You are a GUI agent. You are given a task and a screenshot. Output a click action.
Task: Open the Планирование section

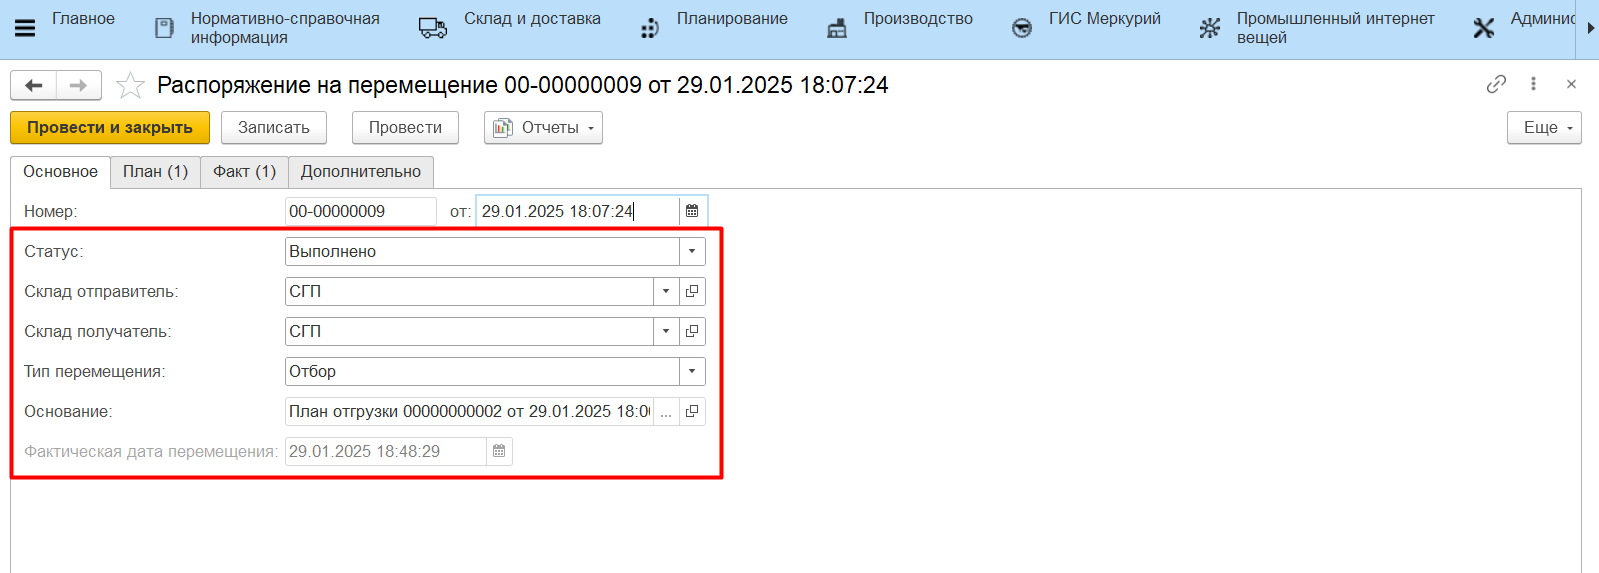732,19
